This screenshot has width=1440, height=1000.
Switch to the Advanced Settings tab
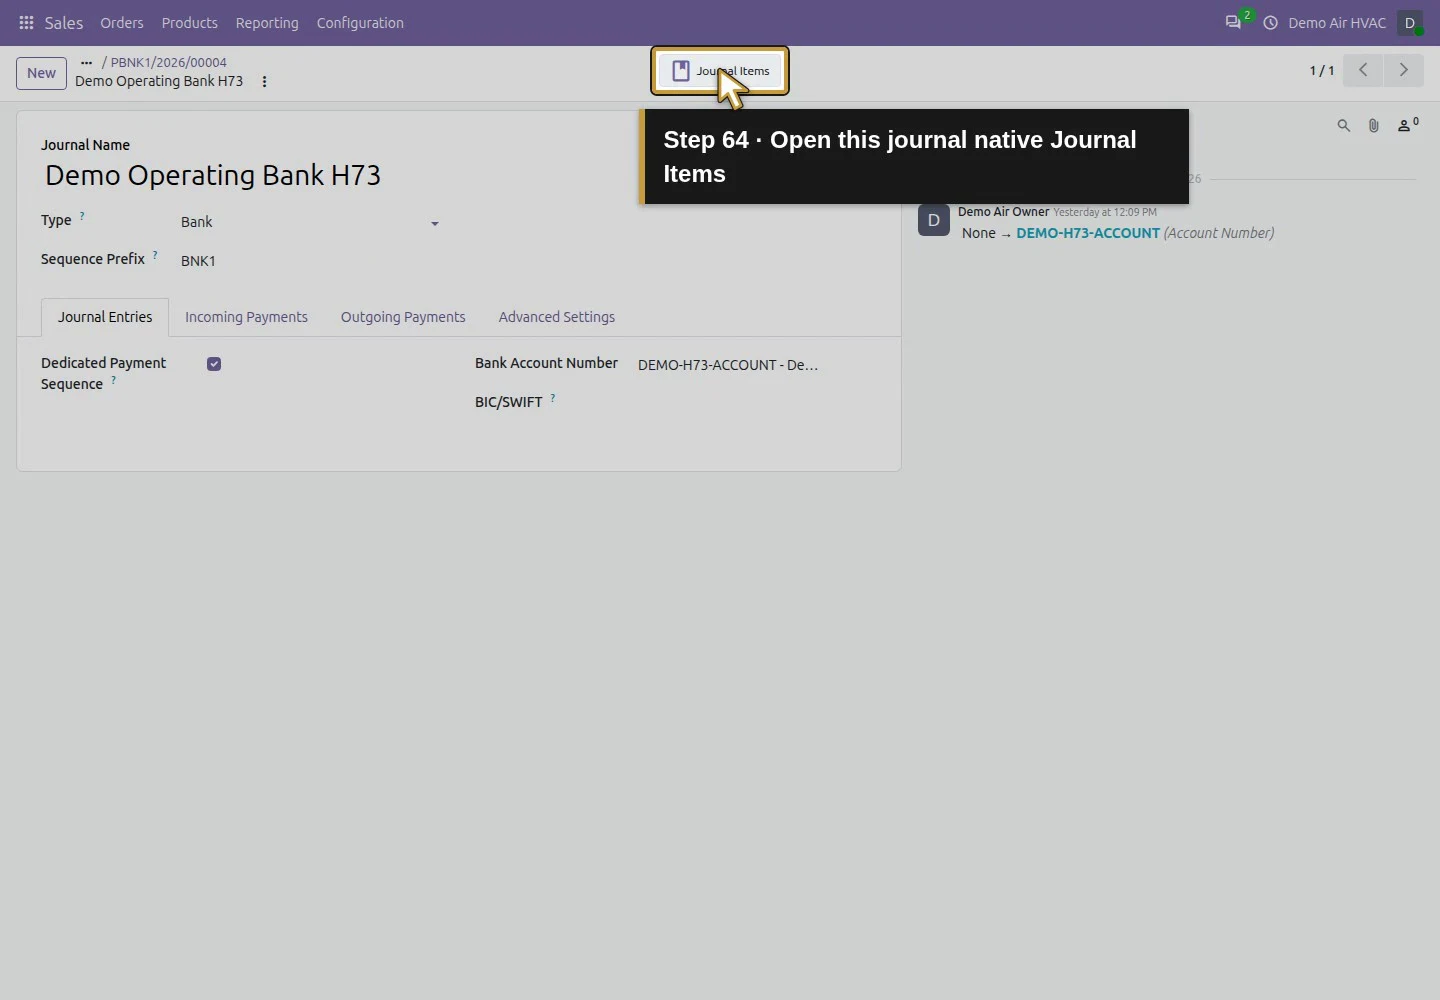[557, 317]
